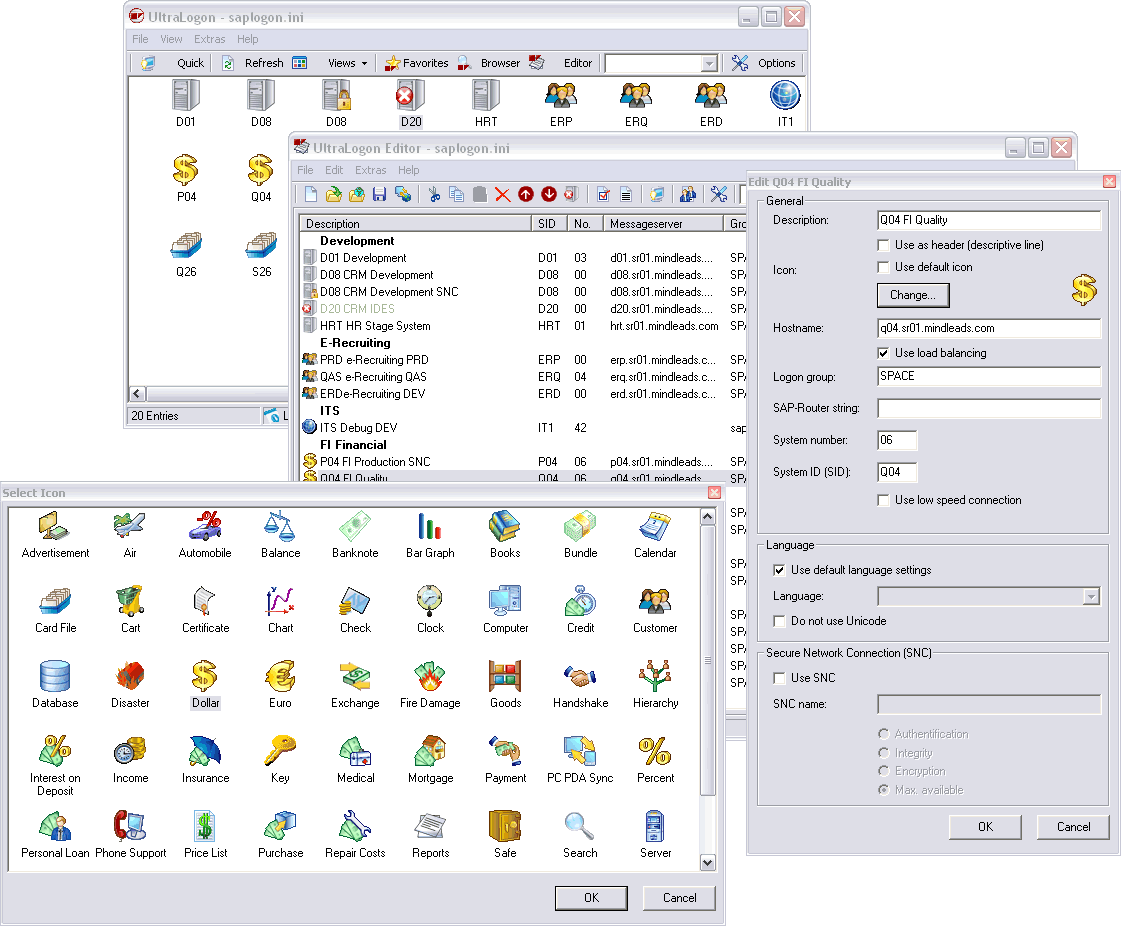The width and height of the screenshot is (1121, 927).
Task: Select the D01 Development row in Editor
Action: click(x=522, y=258)
